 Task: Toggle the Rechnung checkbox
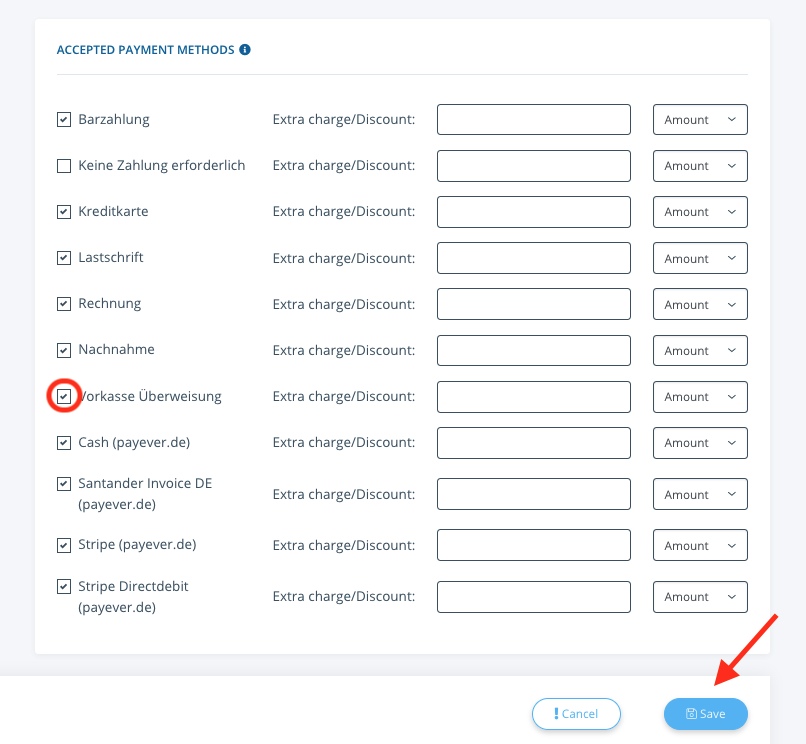point(64,304)
